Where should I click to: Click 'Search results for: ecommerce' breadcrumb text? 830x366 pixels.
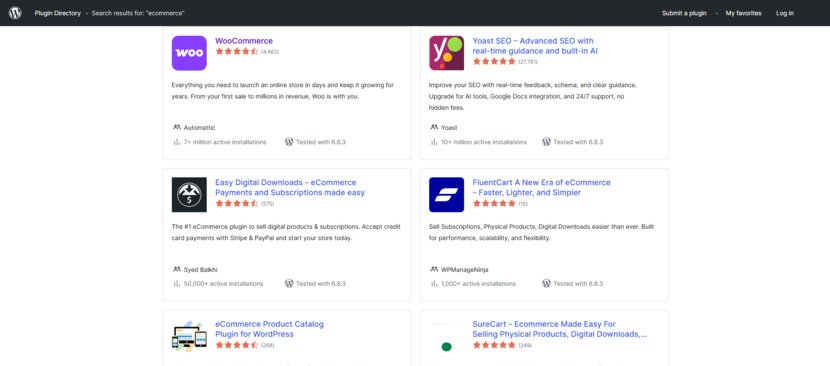coord(138,13)
